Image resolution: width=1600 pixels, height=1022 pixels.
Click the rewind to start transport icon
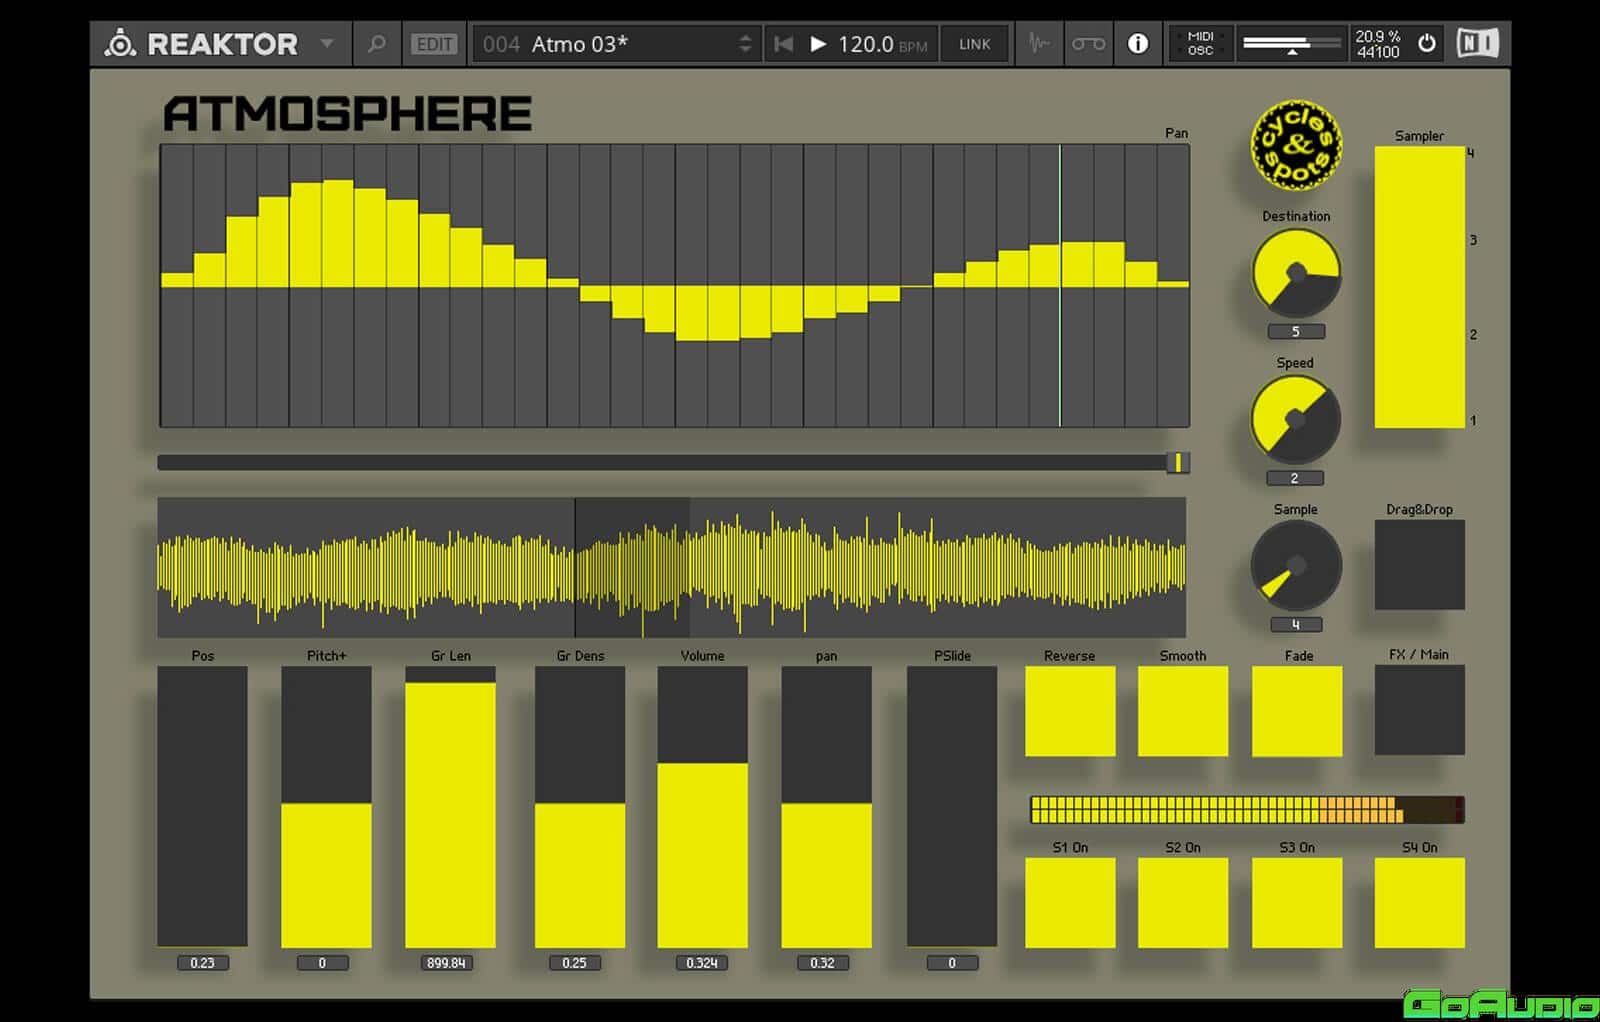(x=784, y=44)
